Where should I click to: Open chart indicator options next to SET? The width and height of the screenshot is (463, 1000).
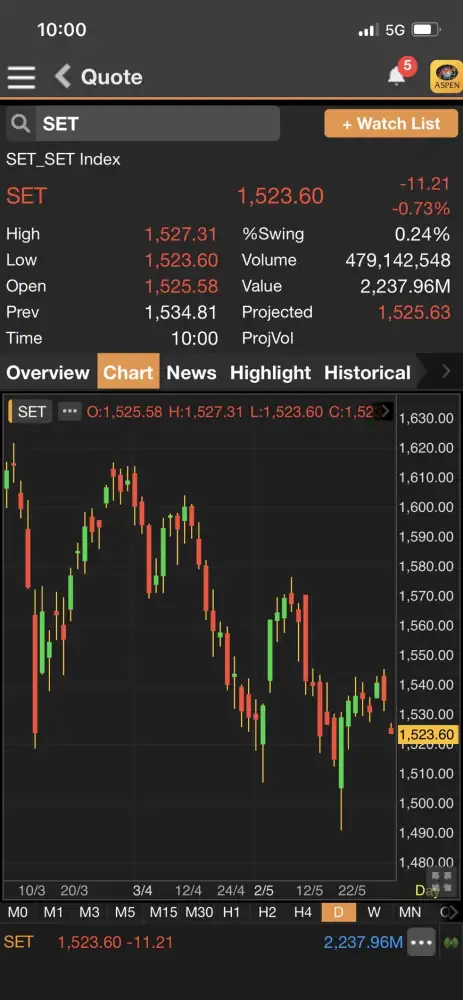(70, 411)
